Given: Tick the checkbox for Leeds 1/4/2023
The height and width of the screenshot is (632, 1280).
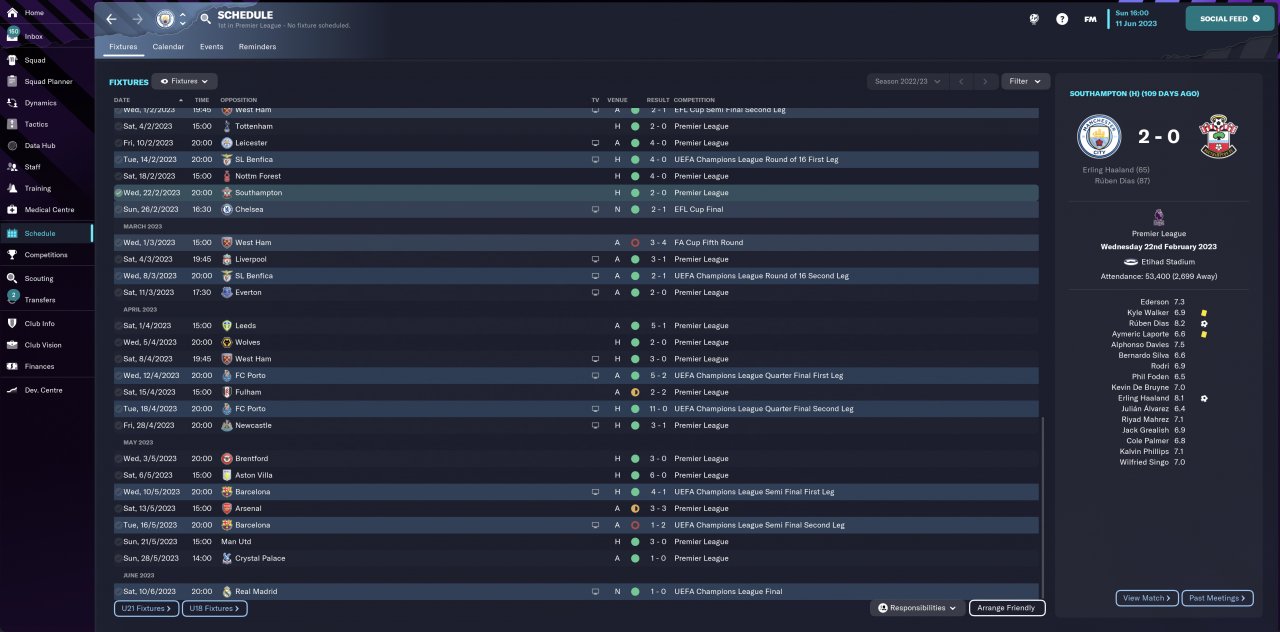Looking at the screenshot, I should [x=119, y=326].
